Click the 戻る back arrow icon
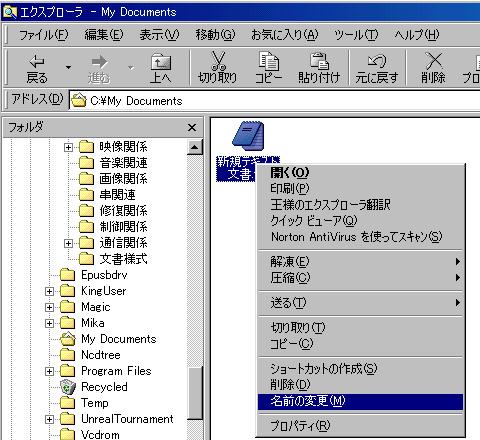 37,62
